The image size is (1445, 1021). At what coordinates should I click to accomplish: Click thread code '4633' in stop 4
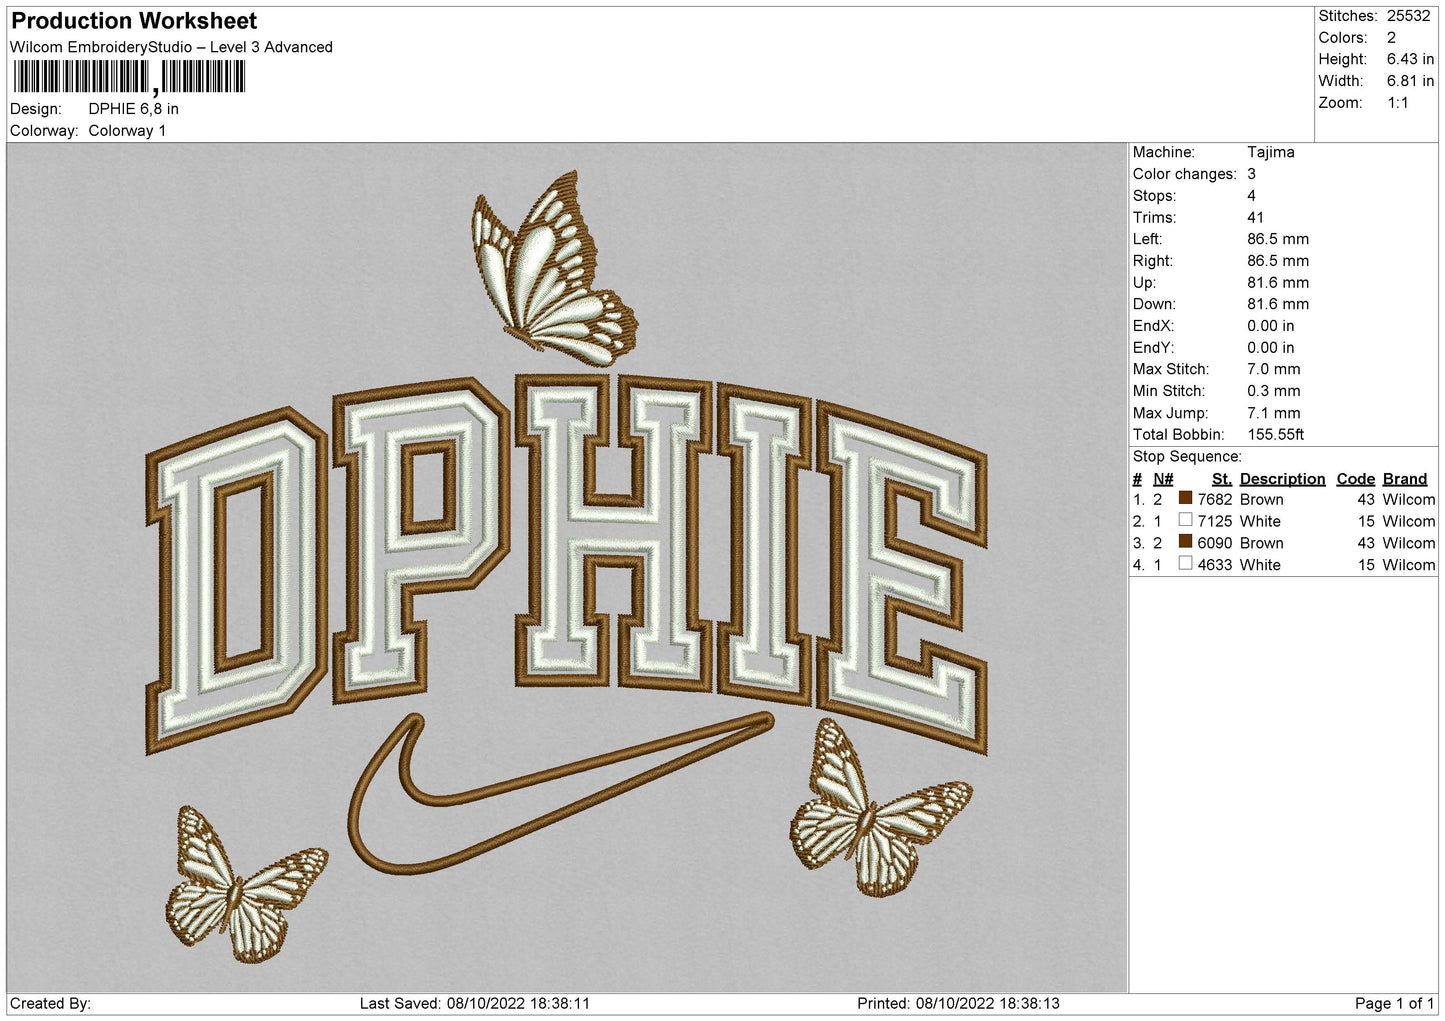1214,565
